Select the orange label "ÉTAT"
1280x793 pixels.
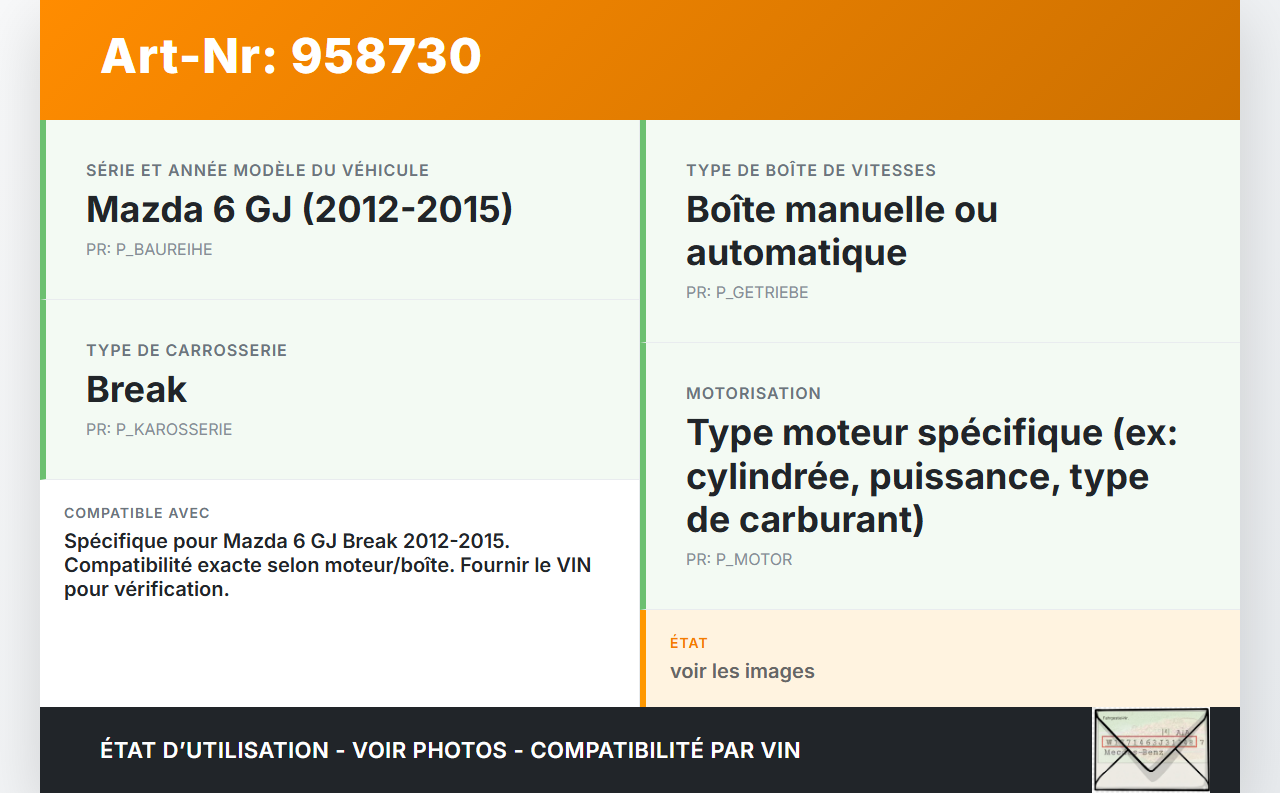tap(689, 643)
